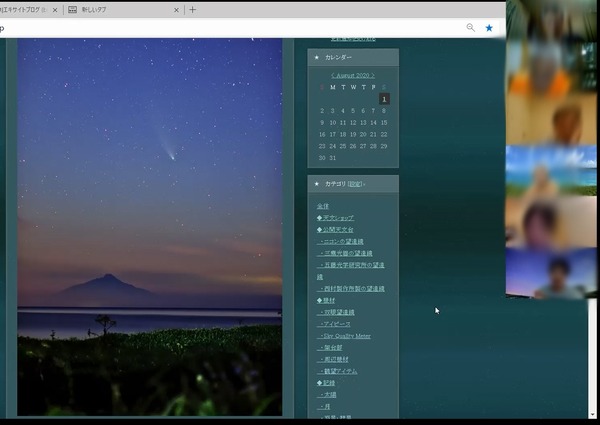600x425 pixels.
Task: Open the 五藤光学研究所の望遠鏡 category link
Action: [x=351, y=265]
